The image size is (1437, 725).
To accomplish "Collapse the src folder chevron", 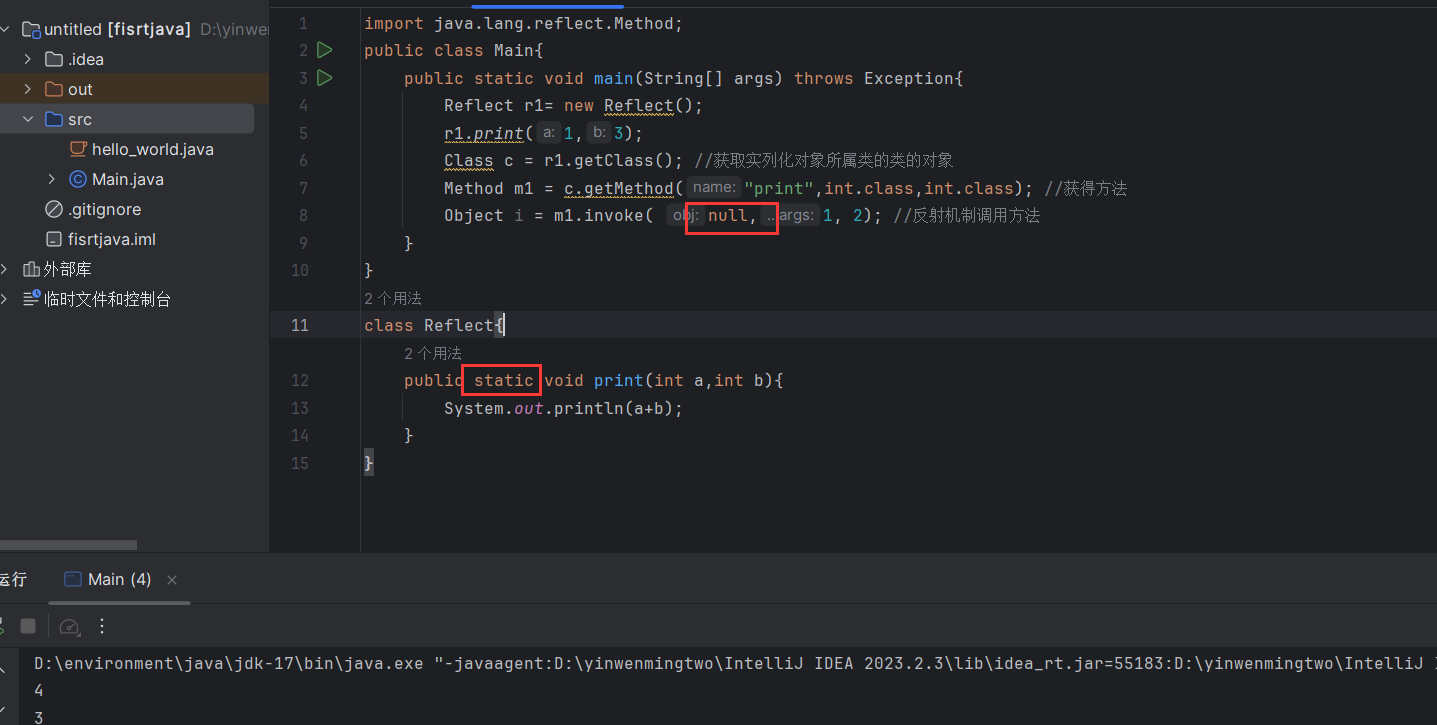I will tap(28, 119).
